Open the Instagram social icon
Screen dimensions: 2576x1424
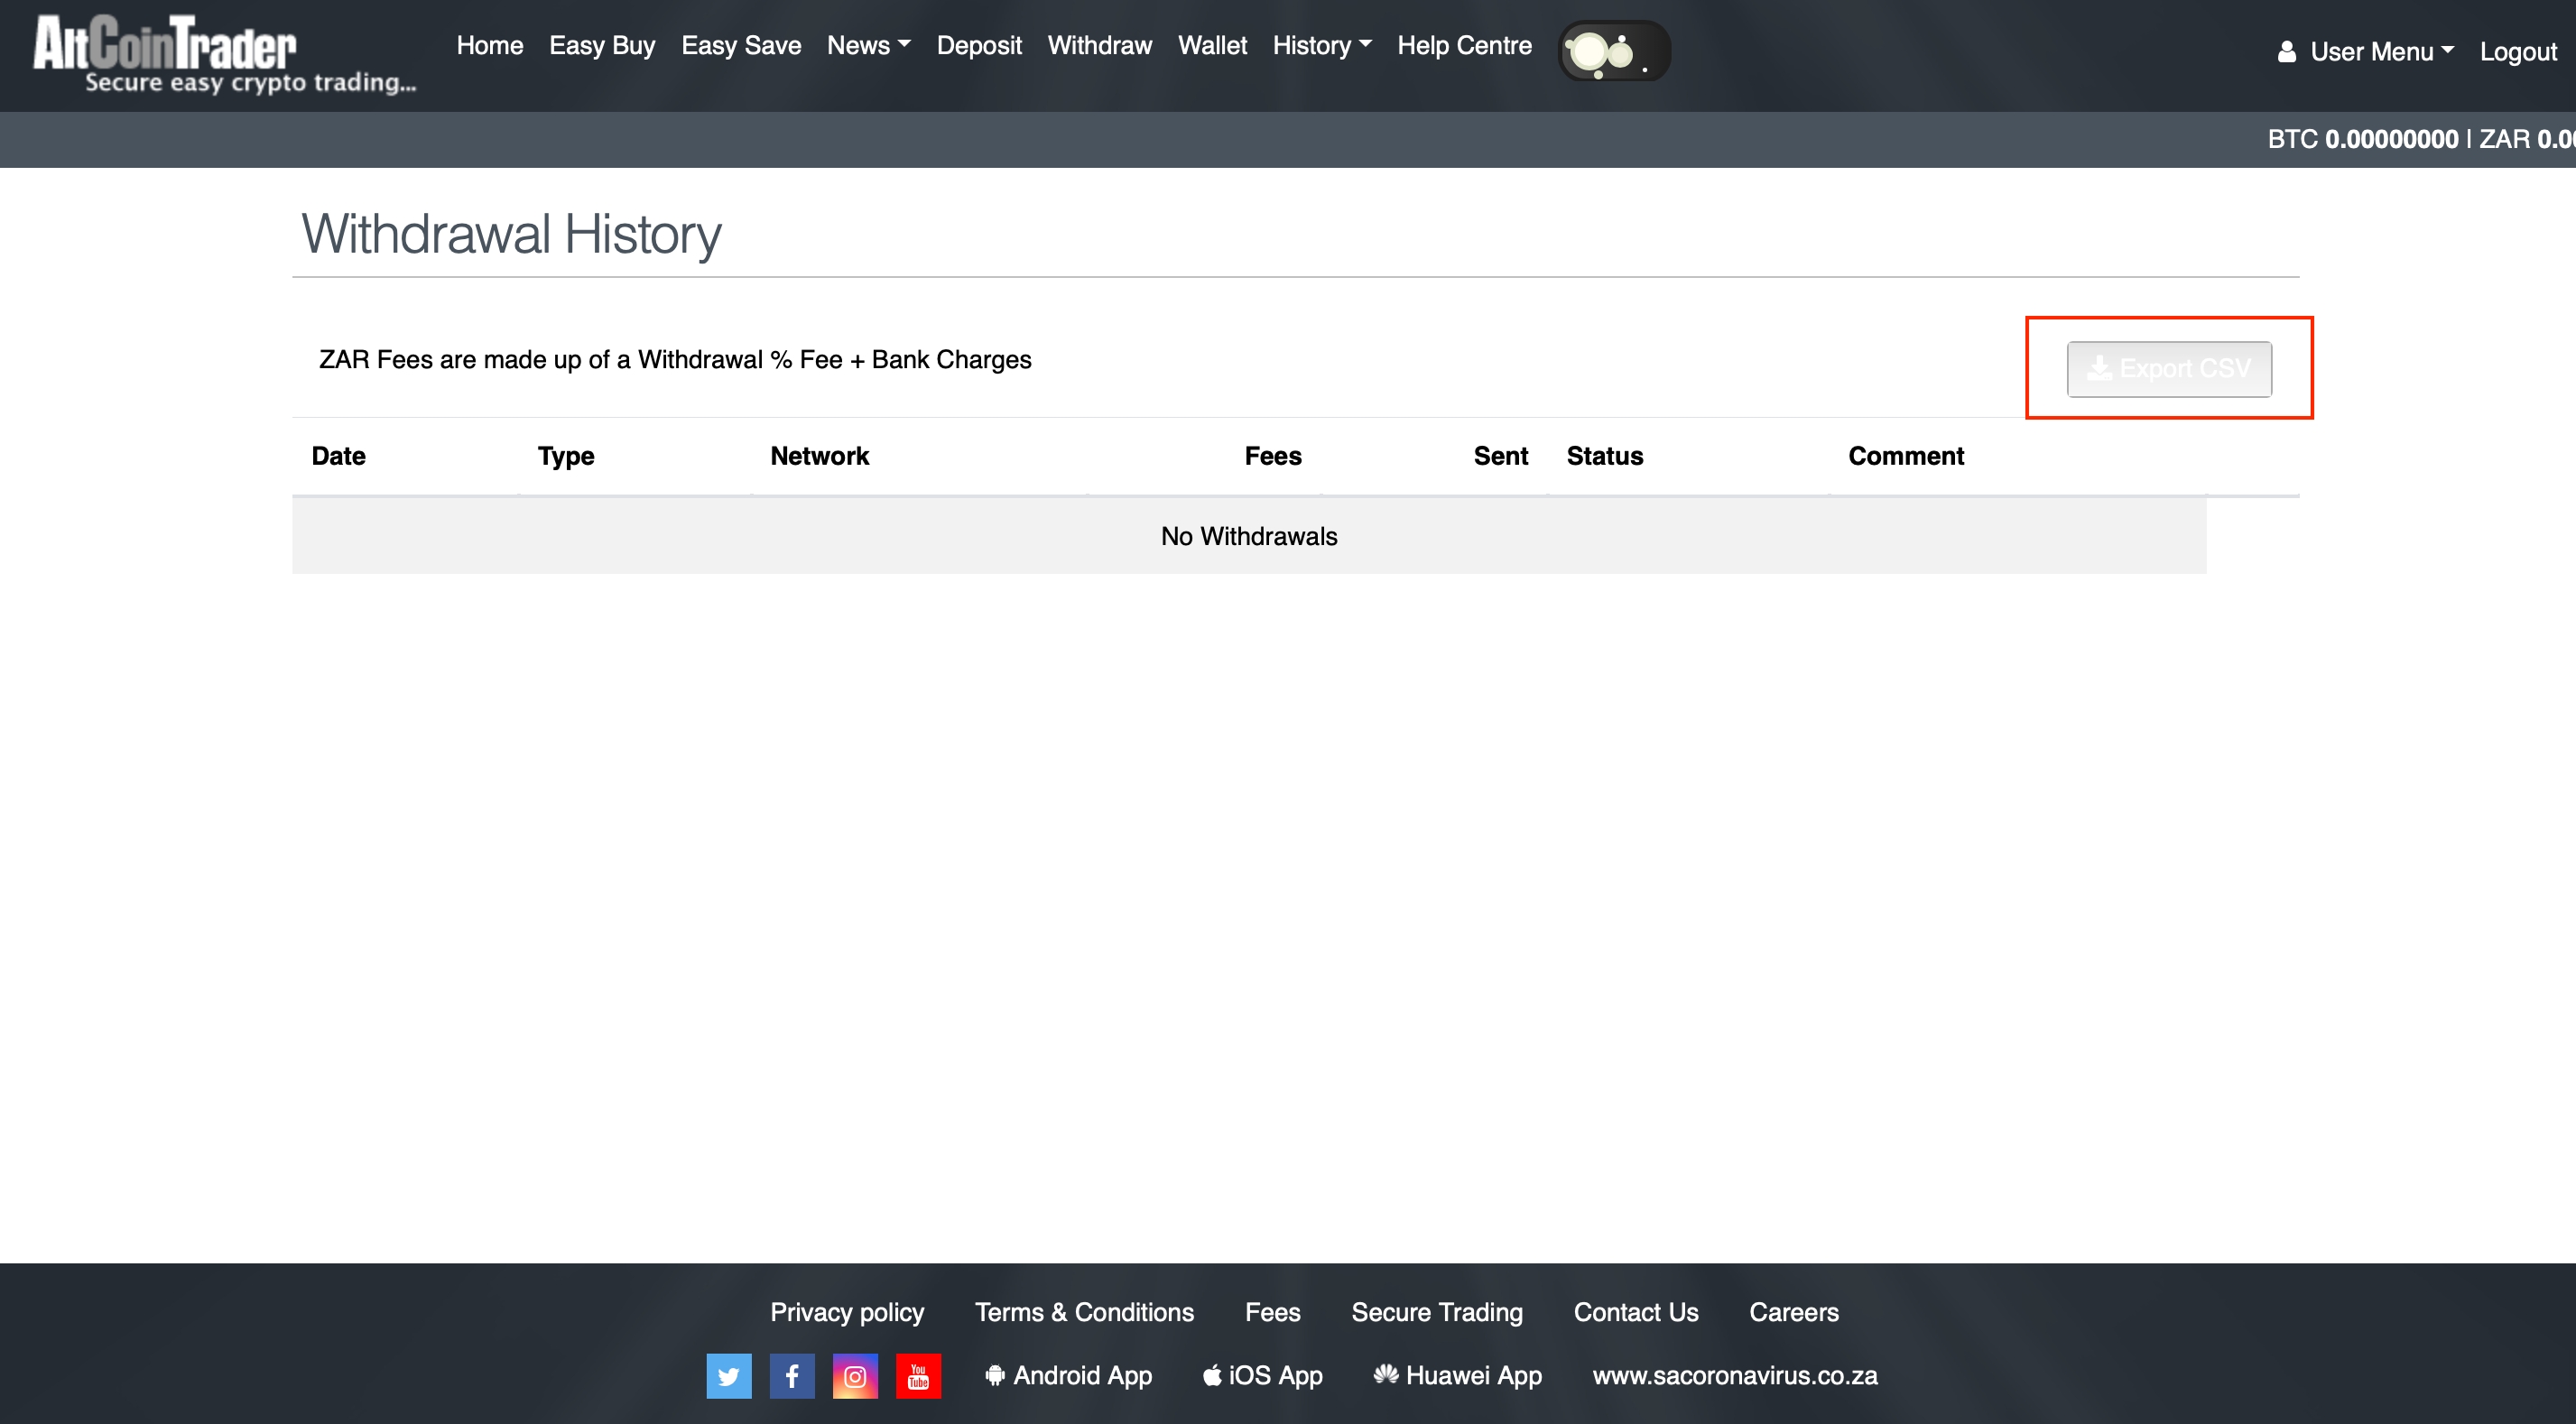855,1376
